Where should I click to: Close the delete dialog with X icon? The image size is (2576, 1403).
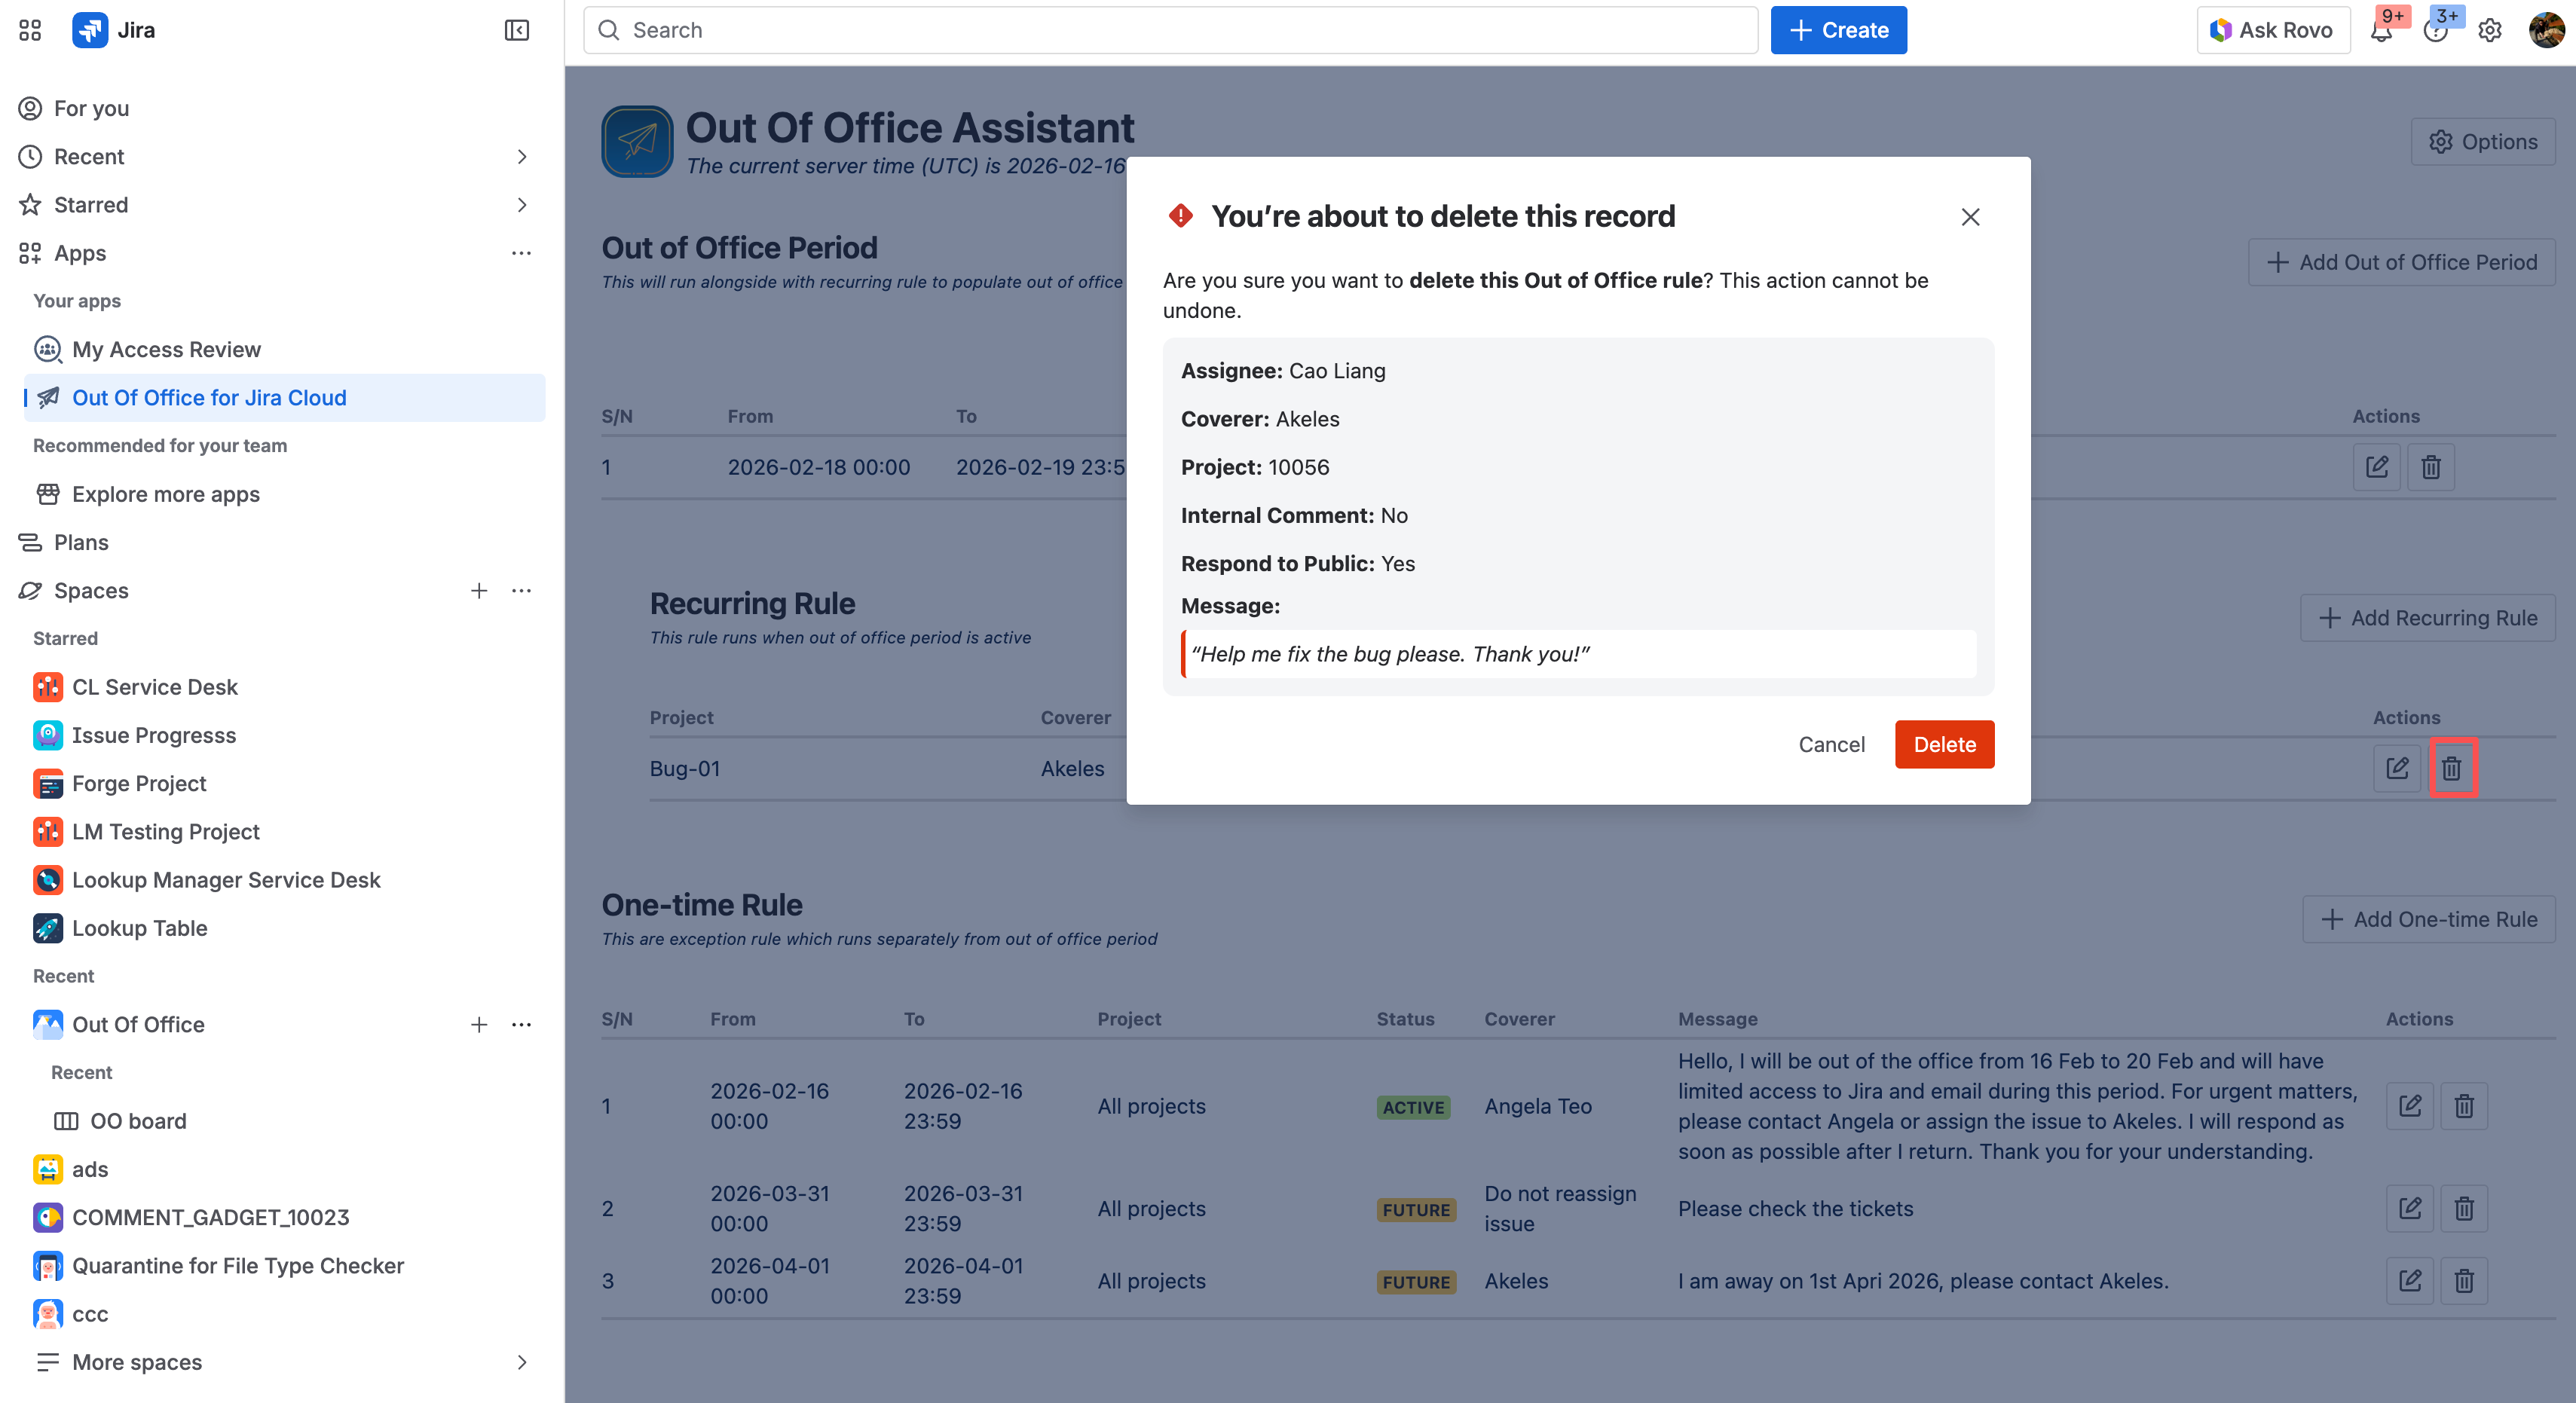(1969, 217)
